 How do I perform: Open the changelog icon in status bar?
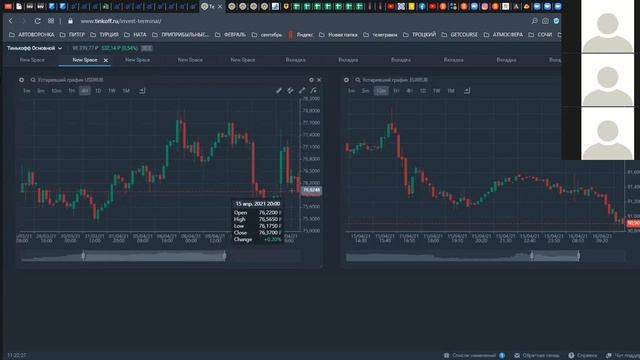[x=447, y=356]
